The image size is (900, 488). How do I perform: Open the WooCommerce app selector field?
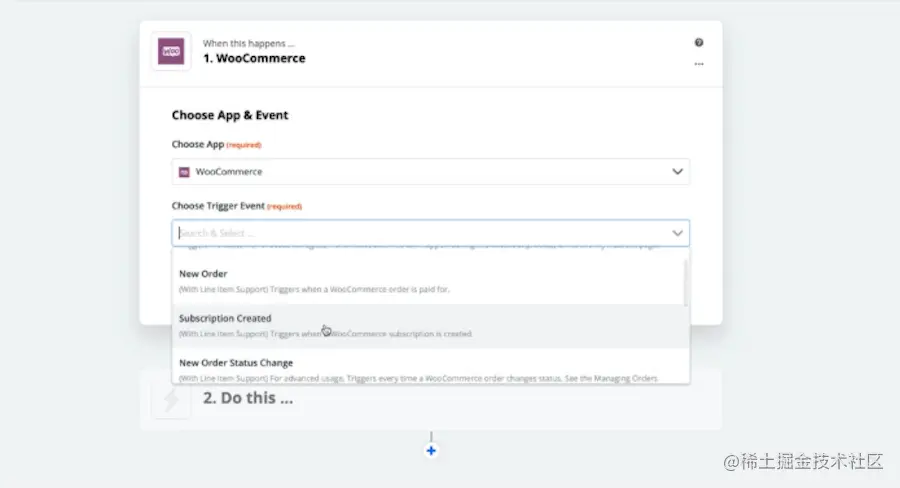(430, 172)
